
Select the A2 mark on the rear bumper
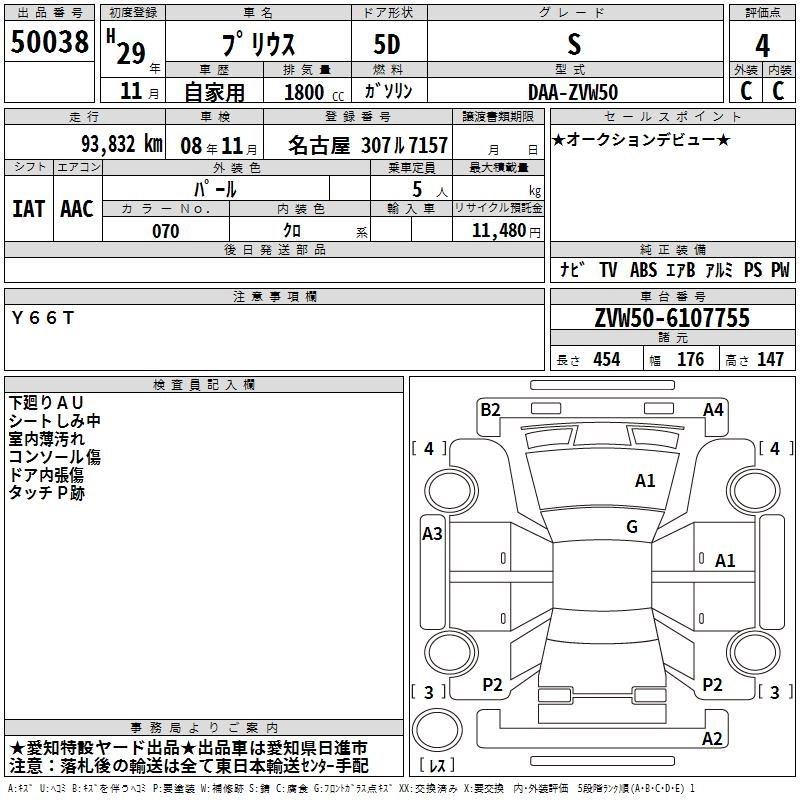click(x=712, y=739)
